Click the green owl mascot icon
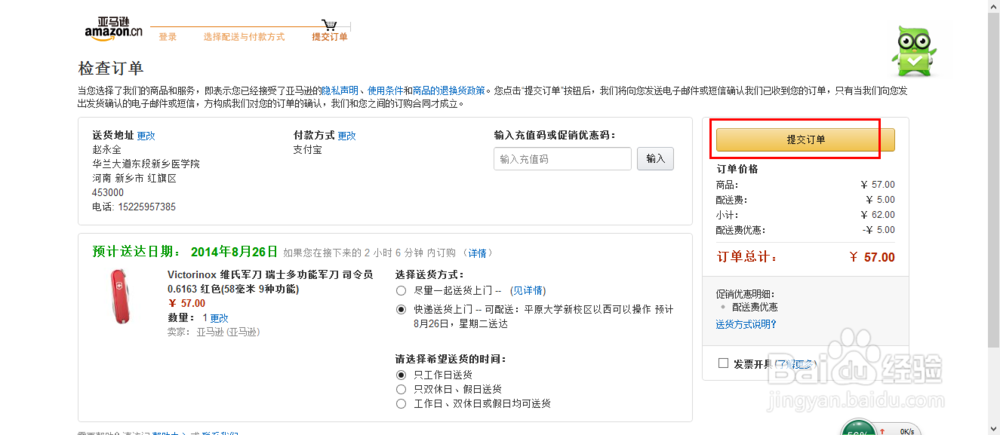This screenshot has width=1000, height=435. tap(913, 51)
